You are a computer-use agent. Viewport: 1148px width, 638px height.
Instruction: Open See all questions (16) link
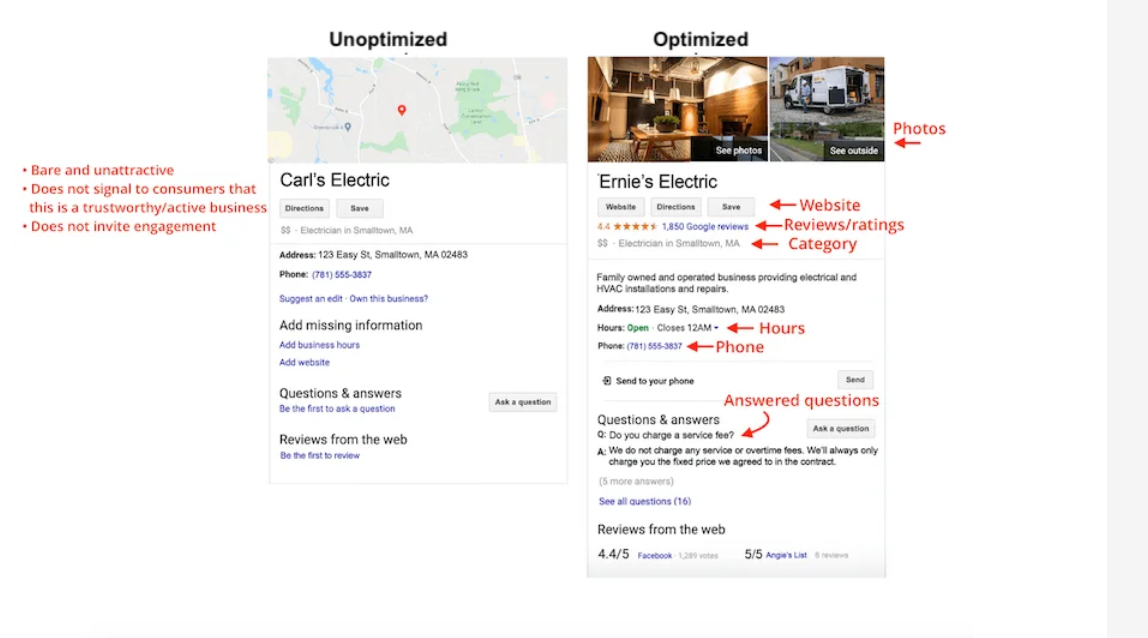pos(645,502)
